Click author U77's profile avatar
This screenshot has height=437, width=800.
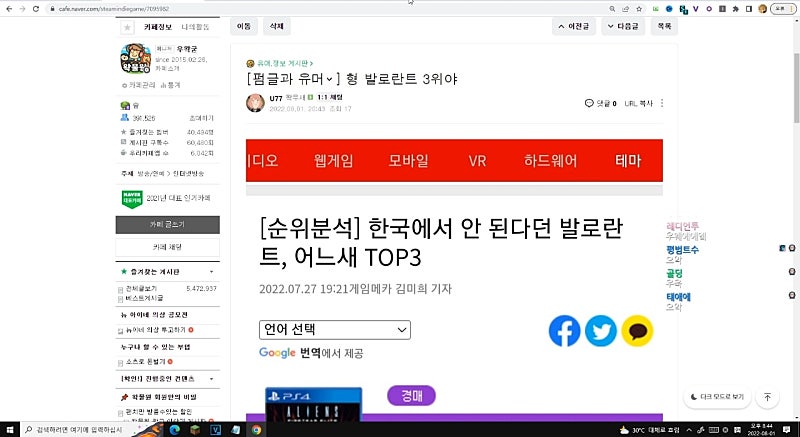click(x=255, y=103)
